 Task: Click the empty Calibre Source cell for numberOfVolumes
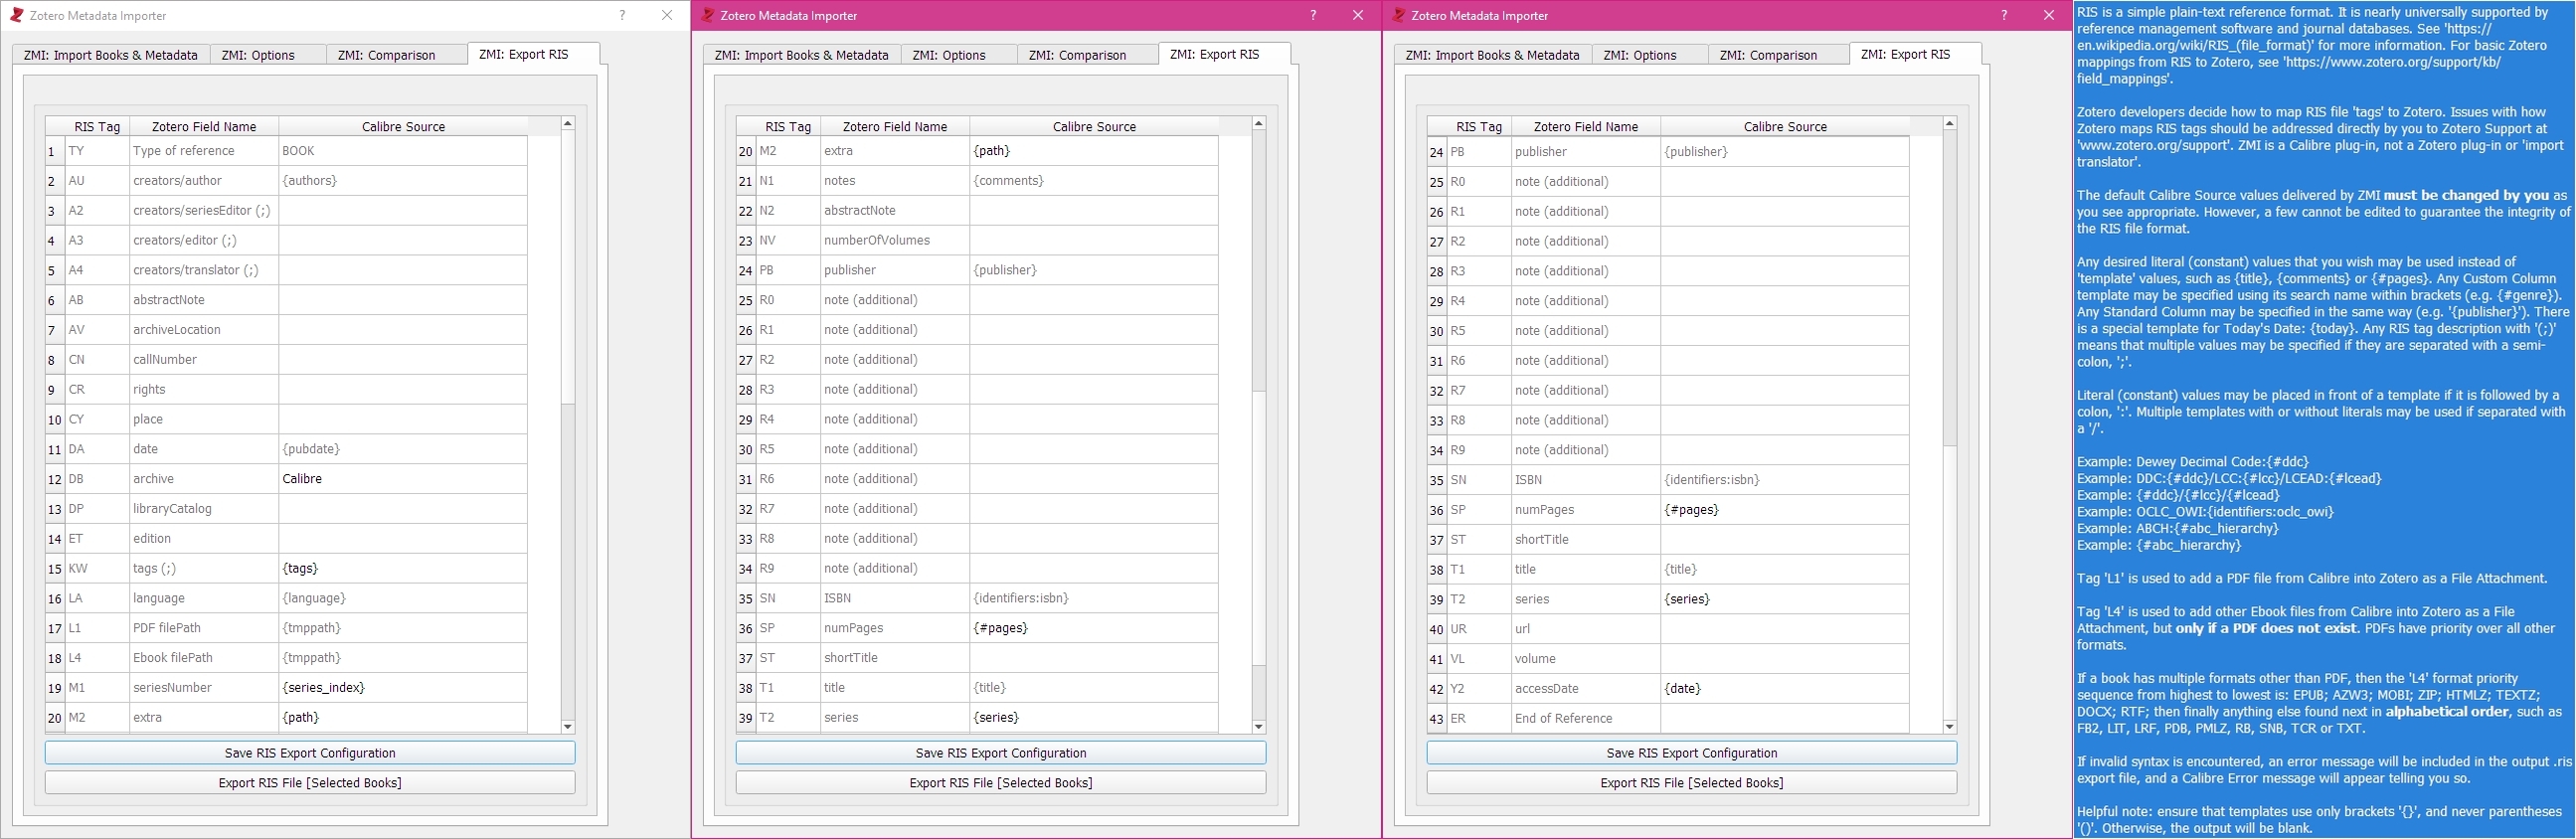click(x=1094, y=240)
